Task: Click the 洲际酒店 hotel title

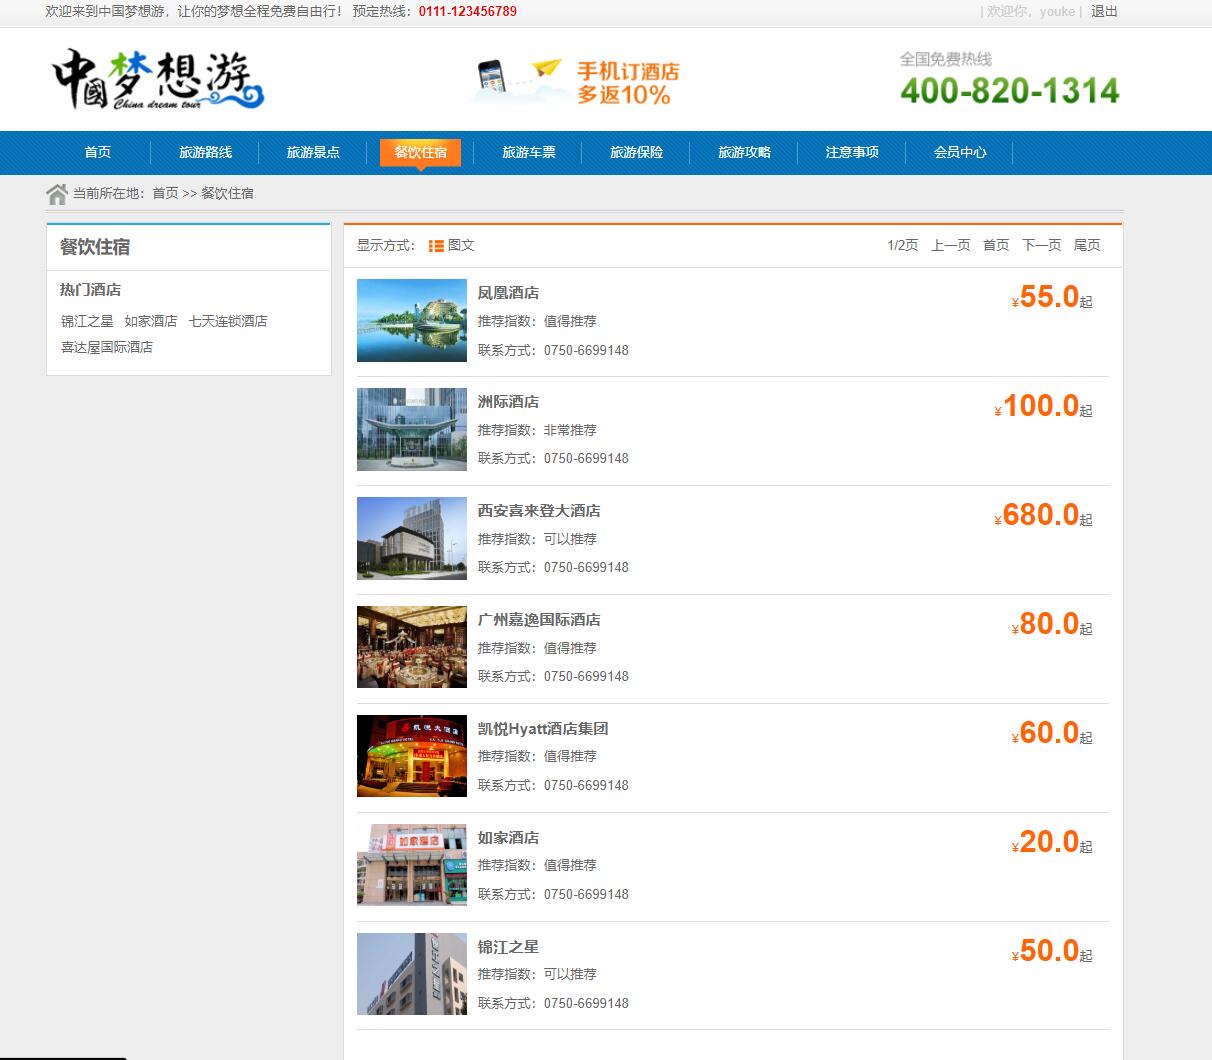Action: (508, 402)
